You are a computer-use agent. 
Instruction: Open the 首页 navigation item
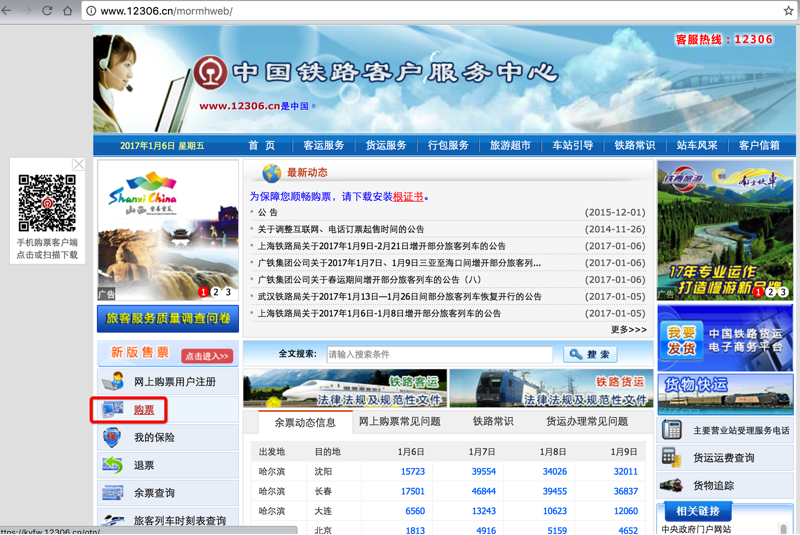click(261, 145)
